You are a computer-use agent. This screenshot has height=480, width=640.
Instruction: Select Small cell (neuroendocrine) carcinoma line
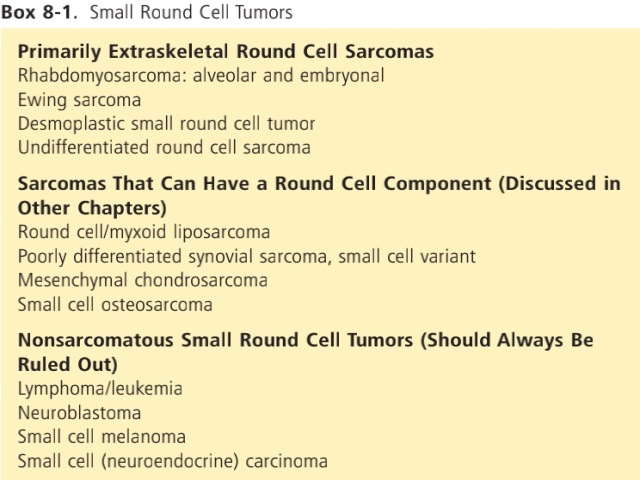pyautogui.click(x=173, y=461)
